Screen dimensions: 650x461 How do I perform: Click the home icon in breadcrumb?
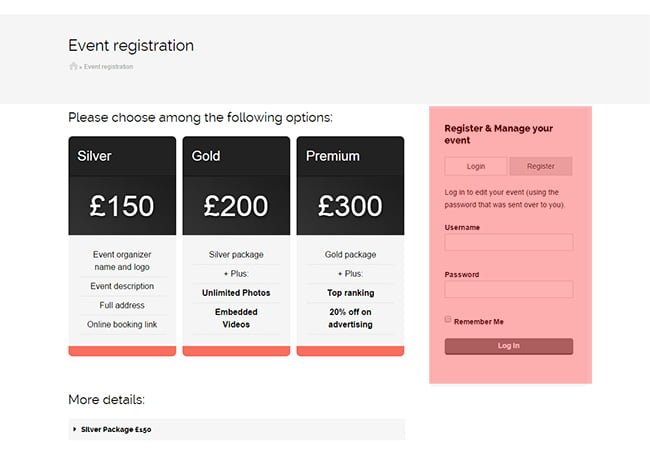pos(73,66)
